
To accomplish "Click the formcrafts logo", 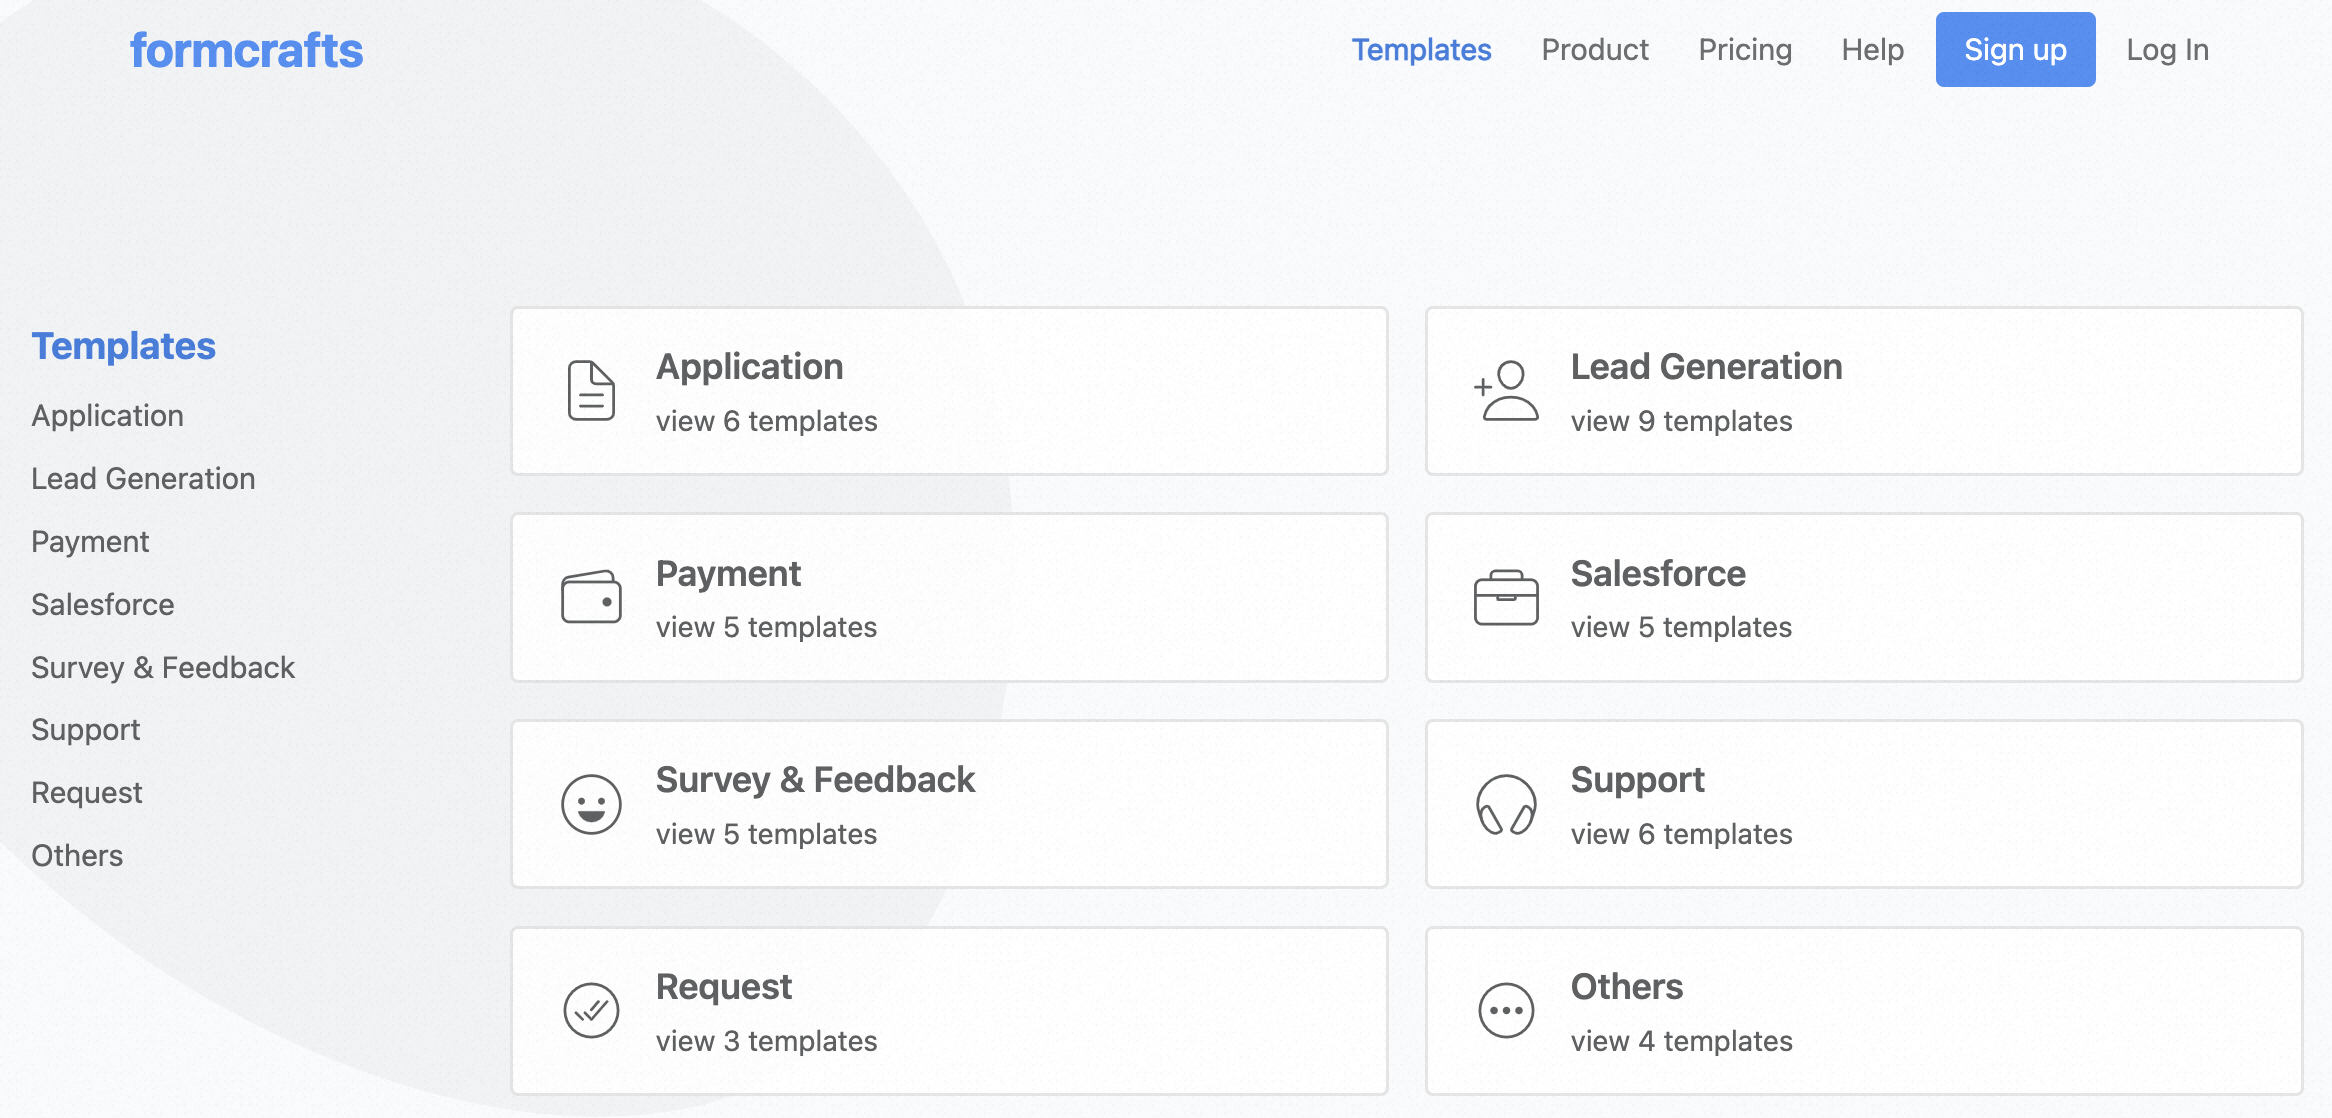I will pos(246,51).
